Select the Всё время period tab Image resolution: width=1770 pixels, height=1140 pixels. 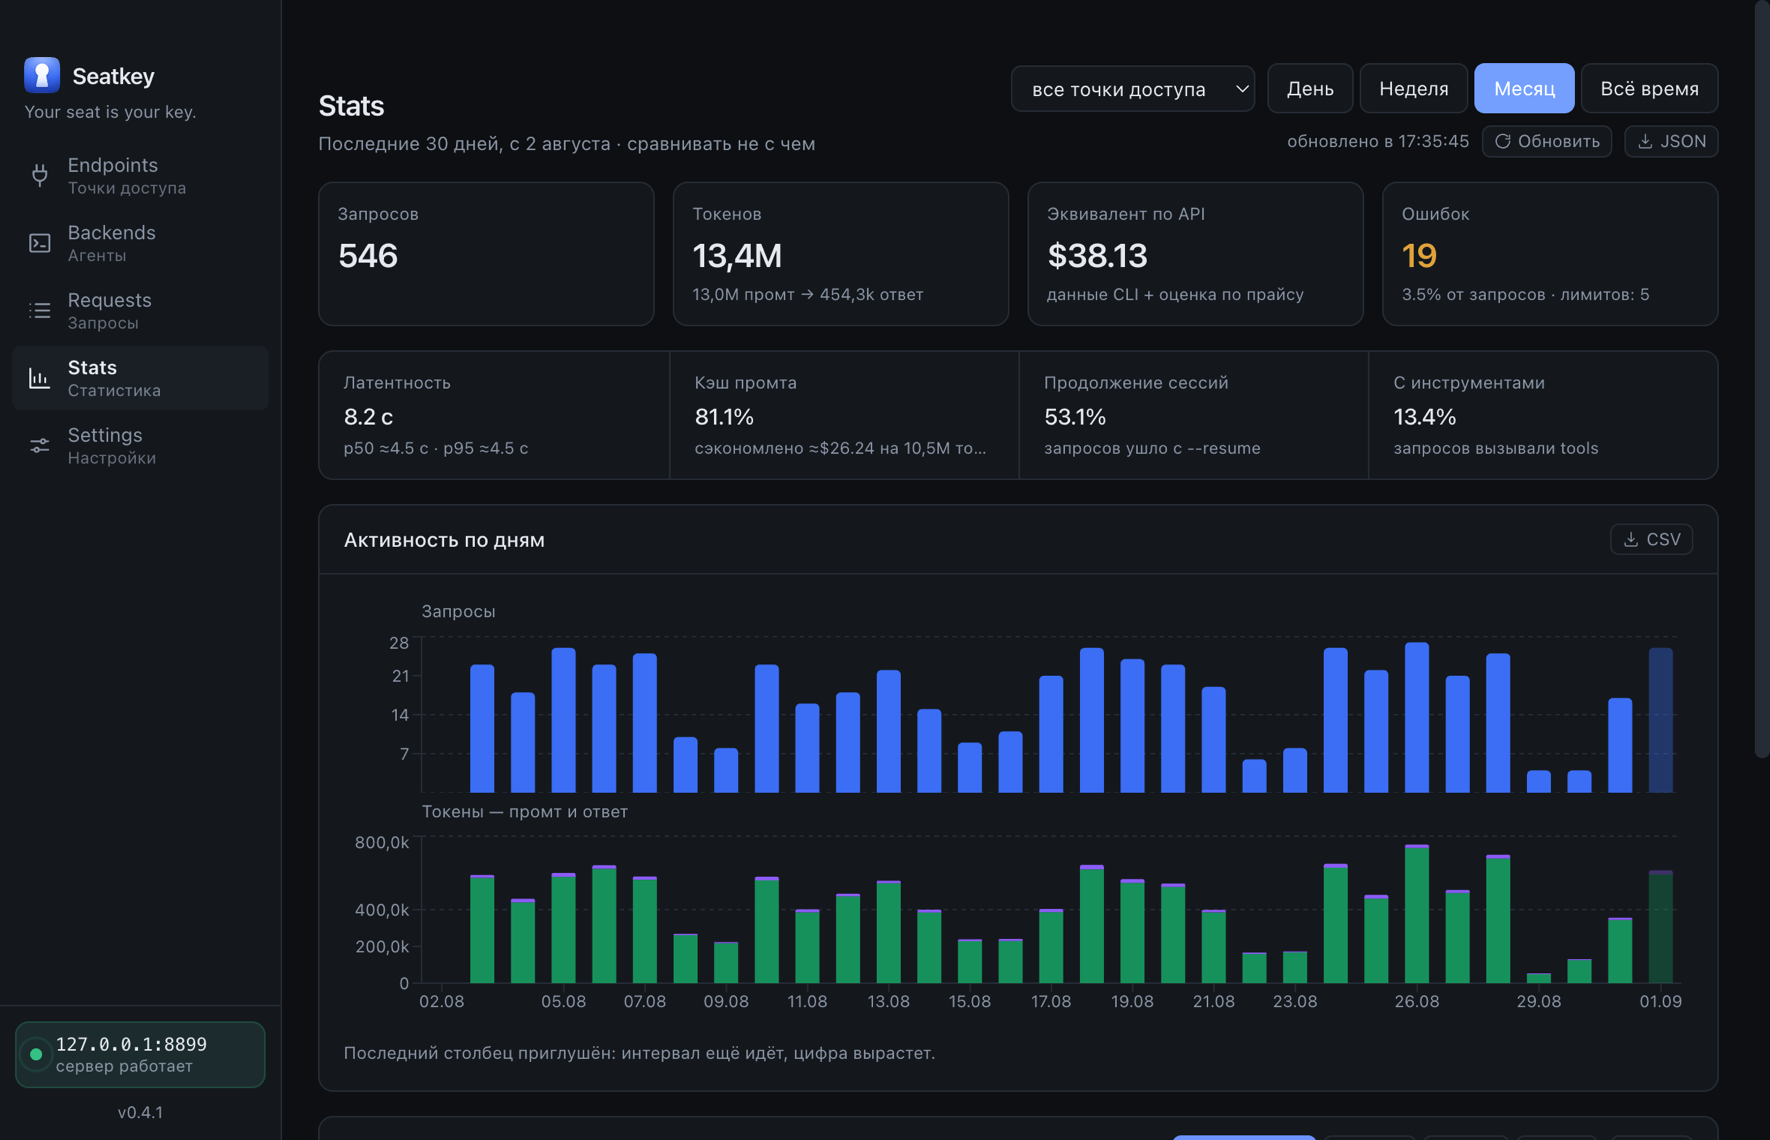point(1649,89)
